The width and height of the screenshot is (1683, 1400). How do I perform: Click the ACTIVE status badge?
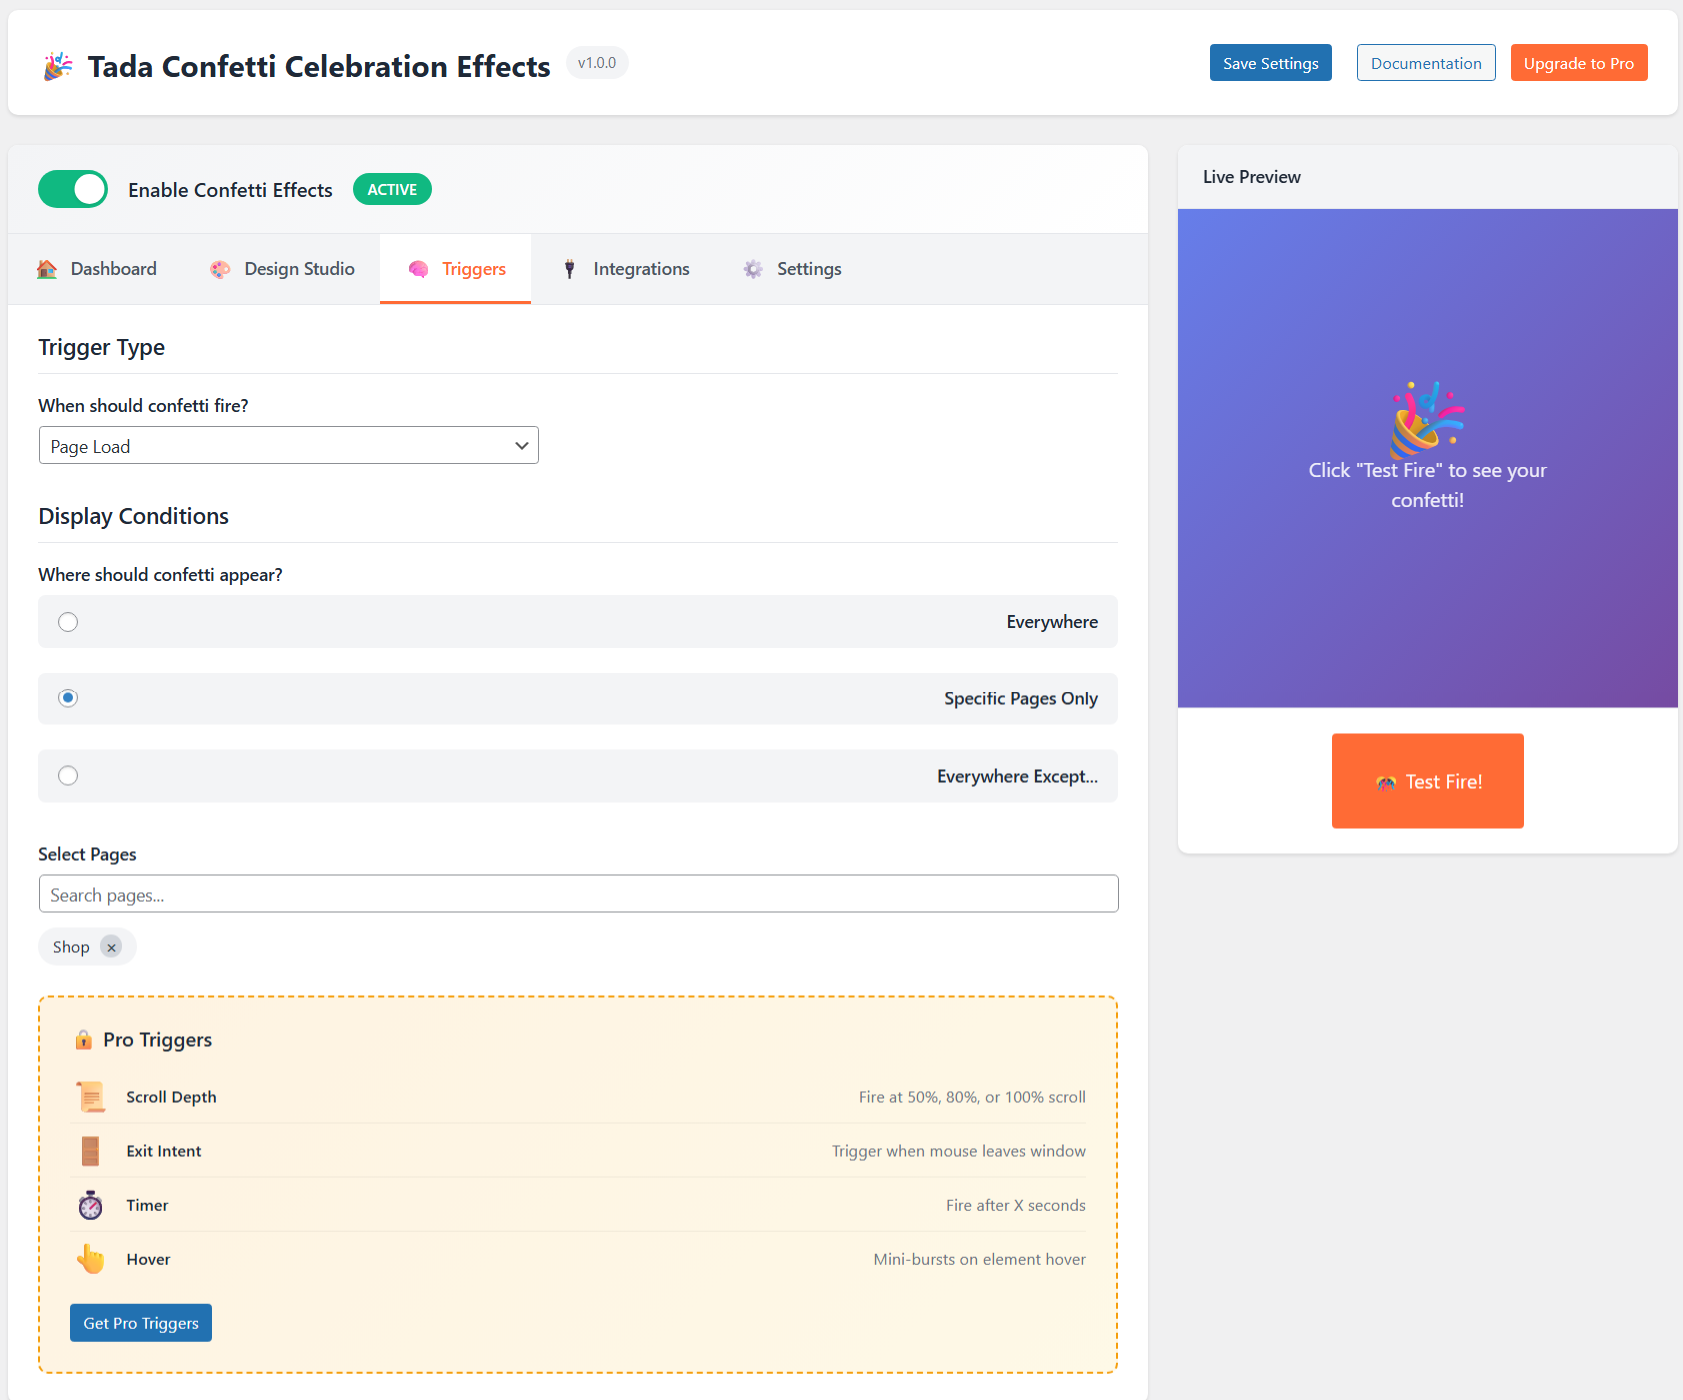coord(392,189)
